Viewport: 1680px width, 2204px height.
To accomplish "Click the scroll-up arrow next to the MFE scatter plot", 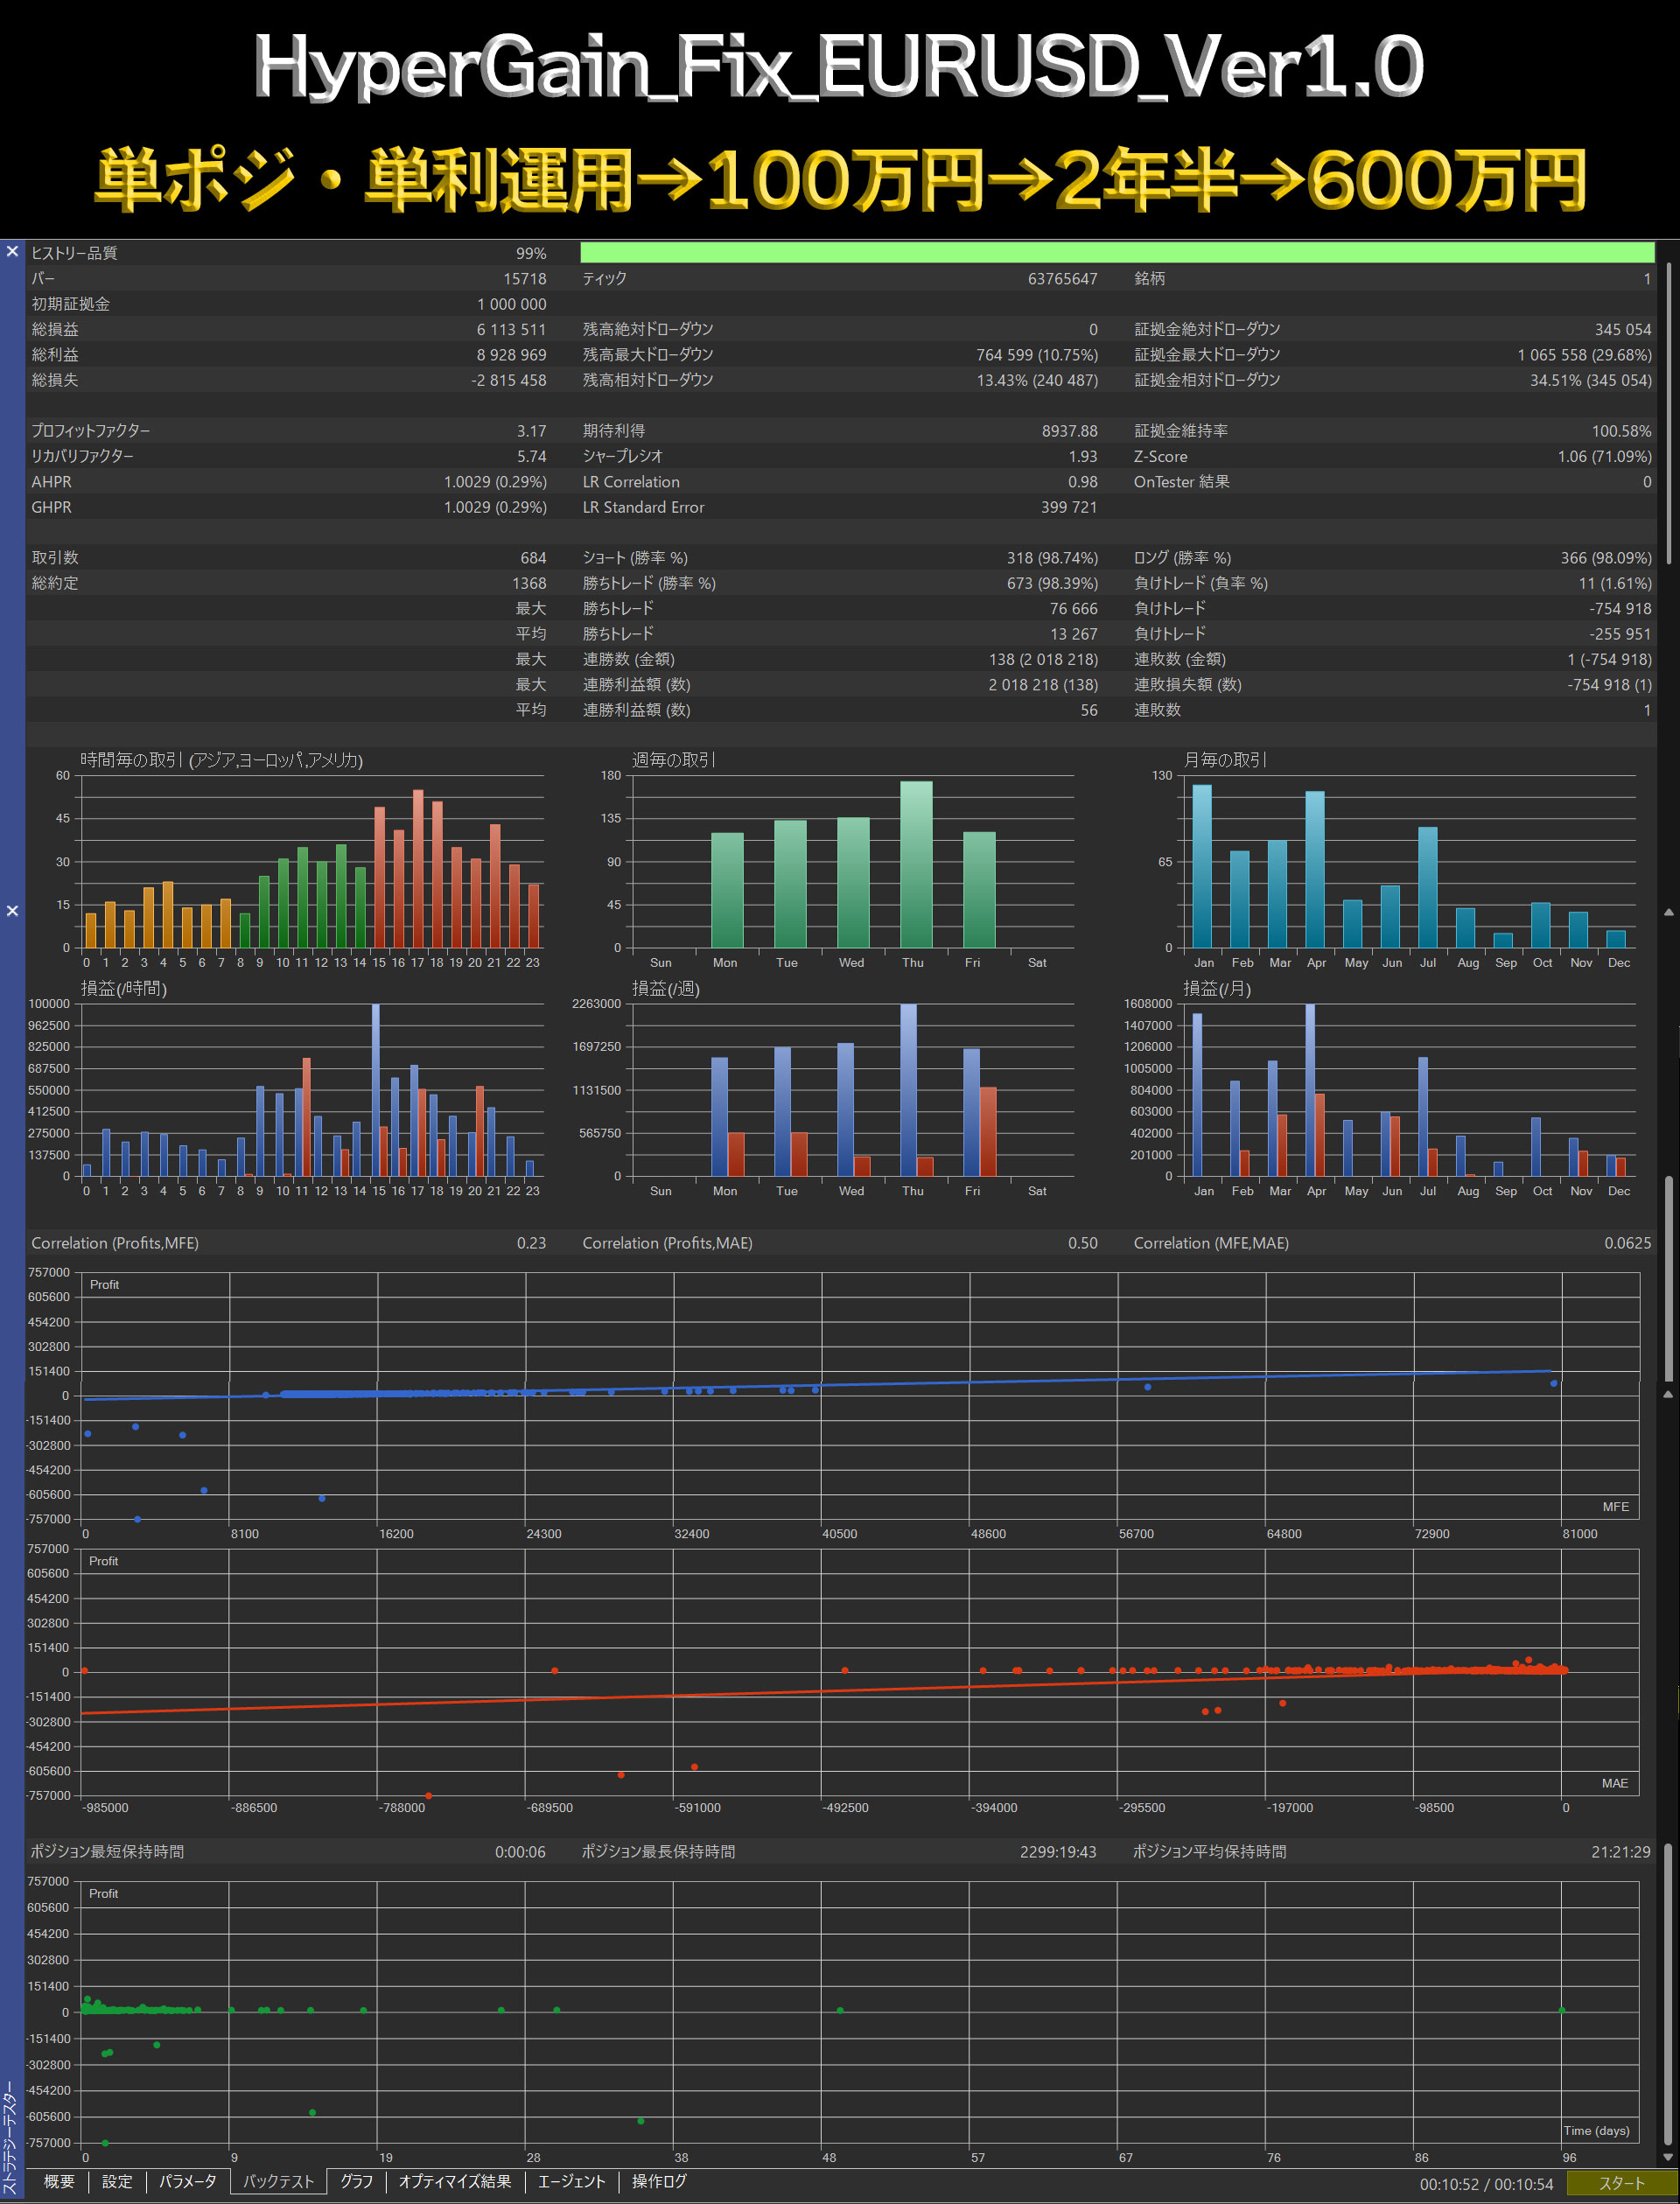I will tap(1668, 1393).
